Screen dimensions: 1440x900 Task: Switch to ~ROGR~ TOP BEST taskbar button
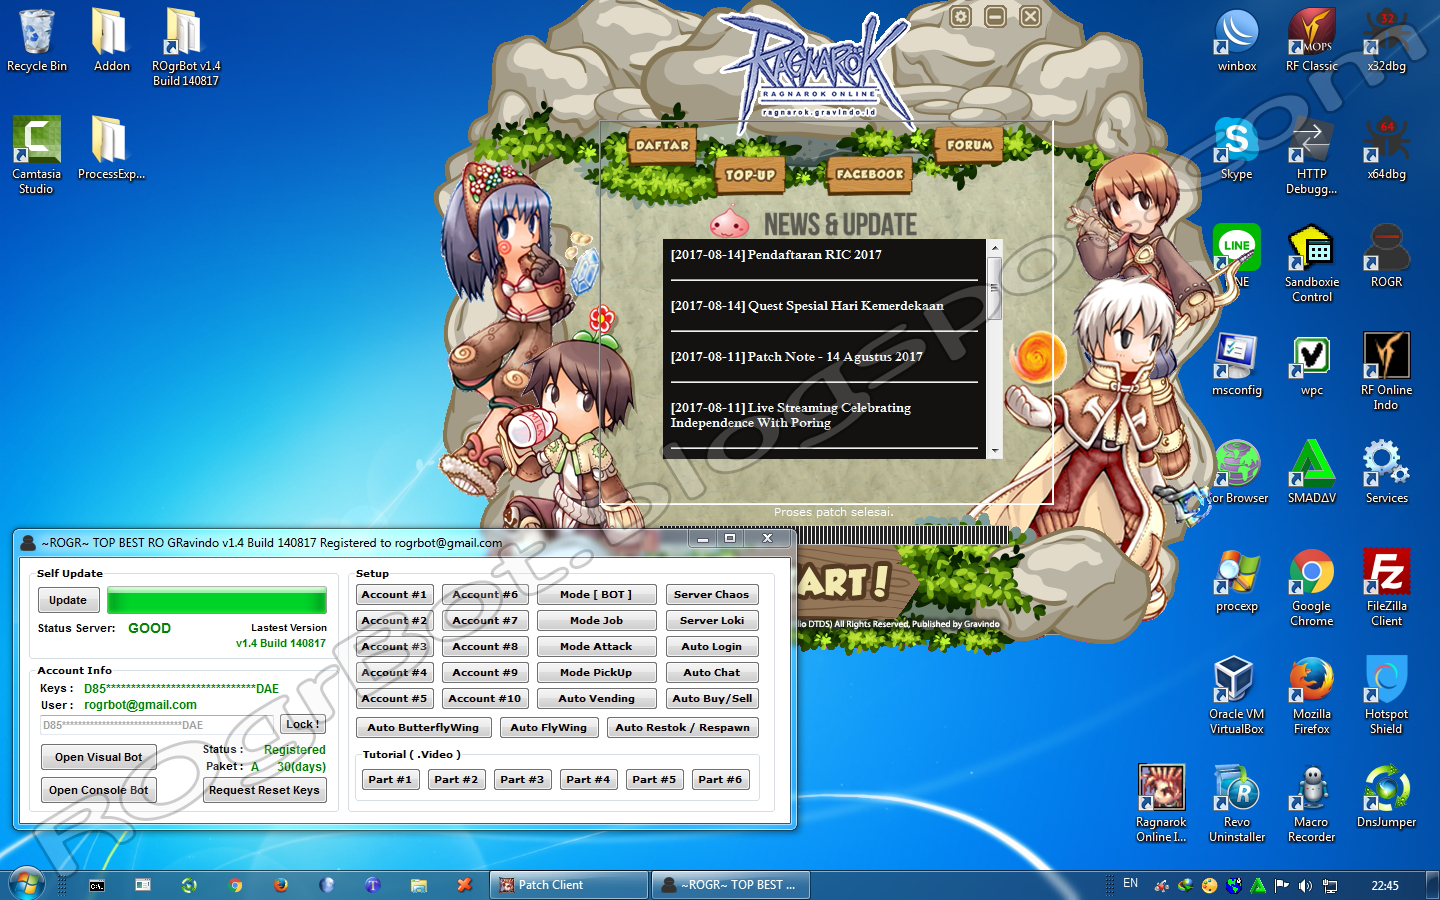[731, 885]
